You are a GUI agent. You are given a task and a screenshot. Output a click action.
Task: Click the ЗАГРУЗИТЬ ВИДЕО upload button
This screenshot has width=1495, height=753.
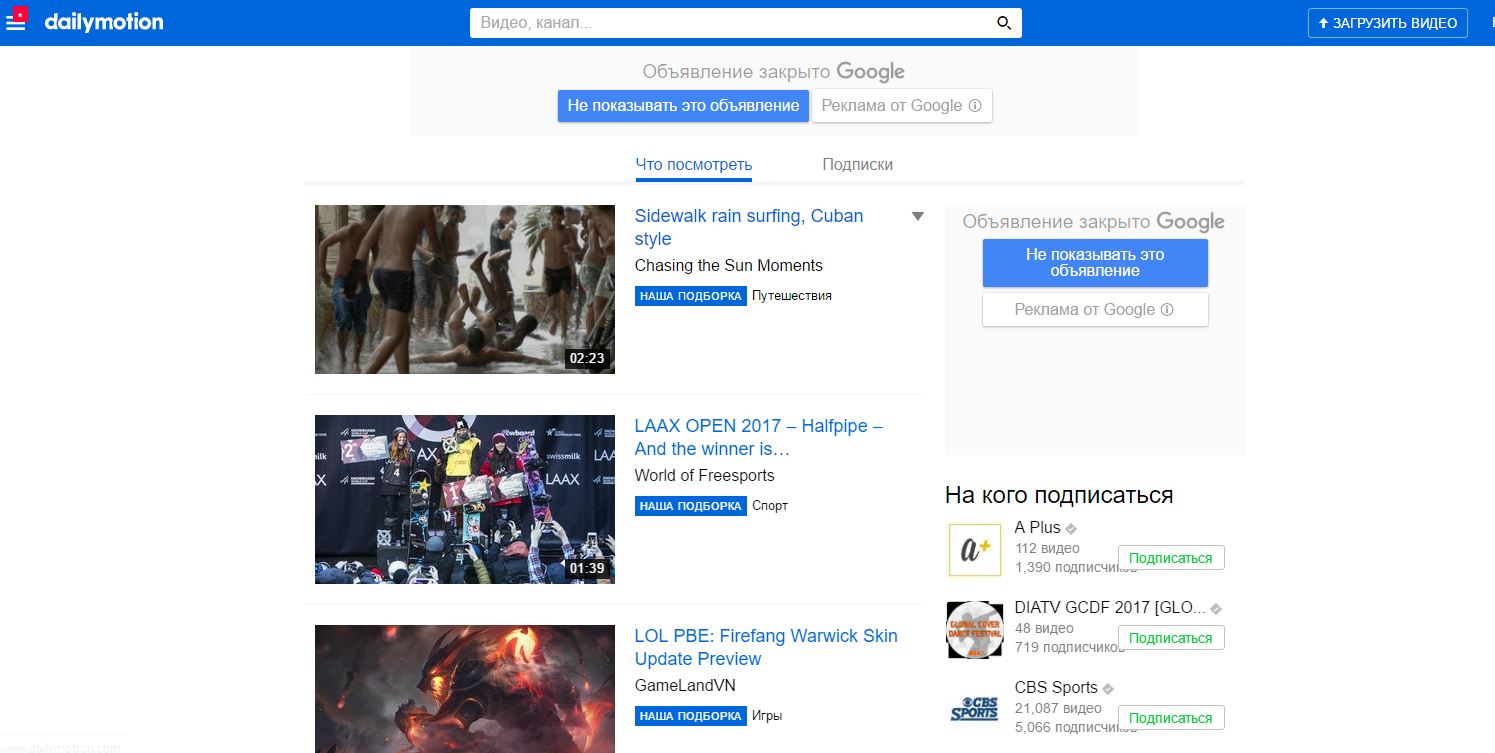[1387, 23]
